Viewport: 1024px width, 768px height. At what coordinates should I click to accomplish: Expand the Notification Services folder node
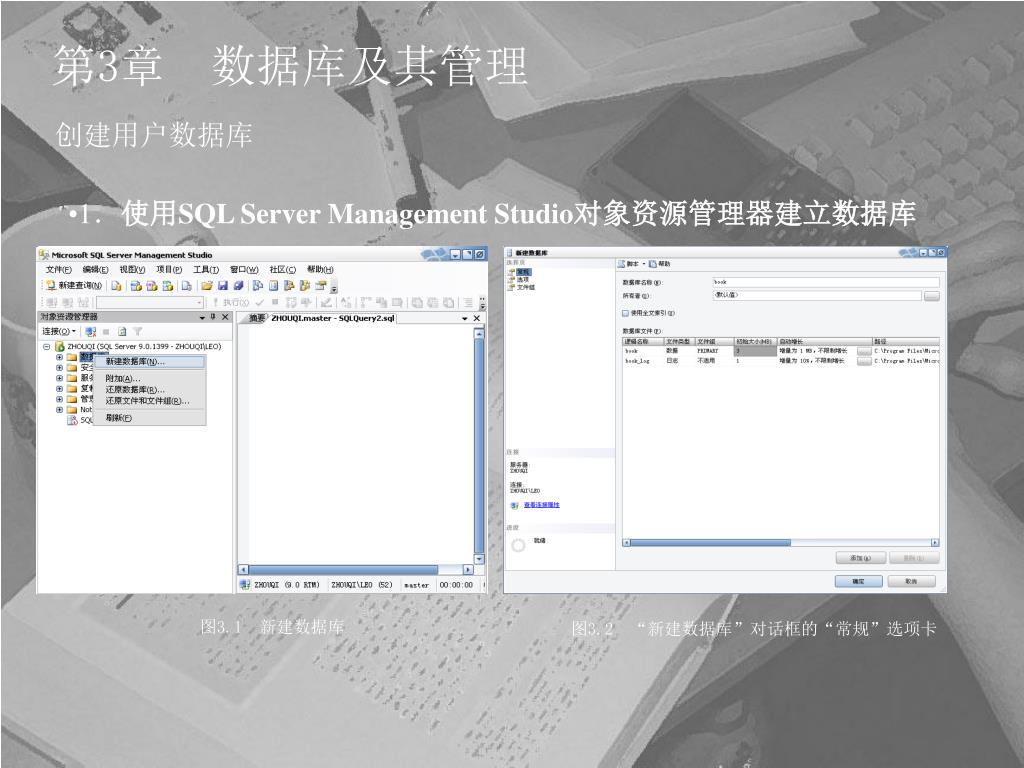coord(59,409)
